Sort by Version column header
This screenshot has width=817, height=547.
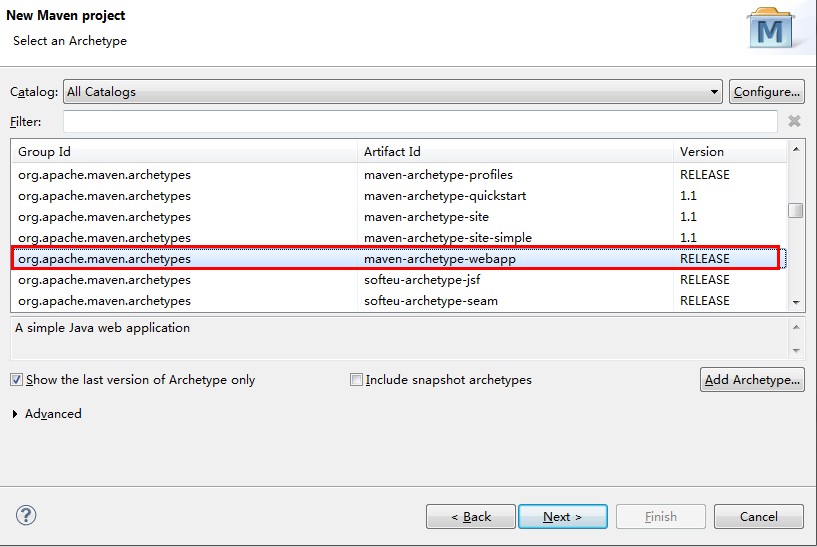pyautogui.click(x=729, y=152)
